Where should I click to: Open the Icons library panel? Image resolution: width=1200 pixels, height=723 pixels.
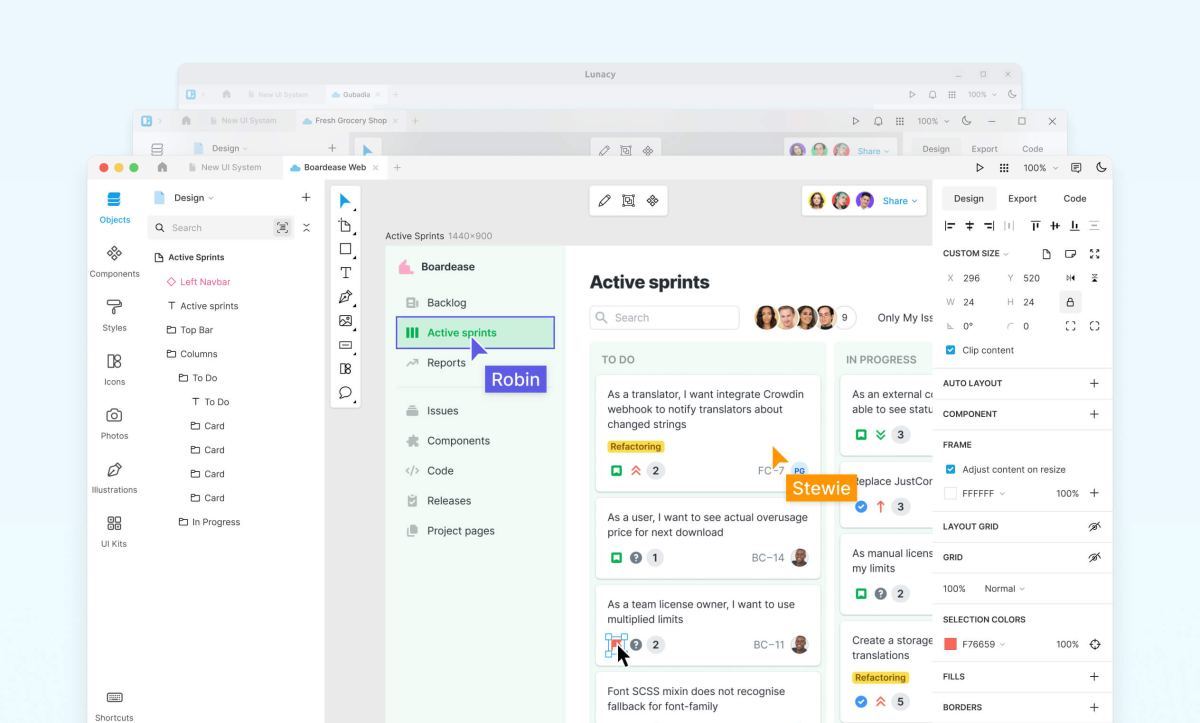(114, 369)
